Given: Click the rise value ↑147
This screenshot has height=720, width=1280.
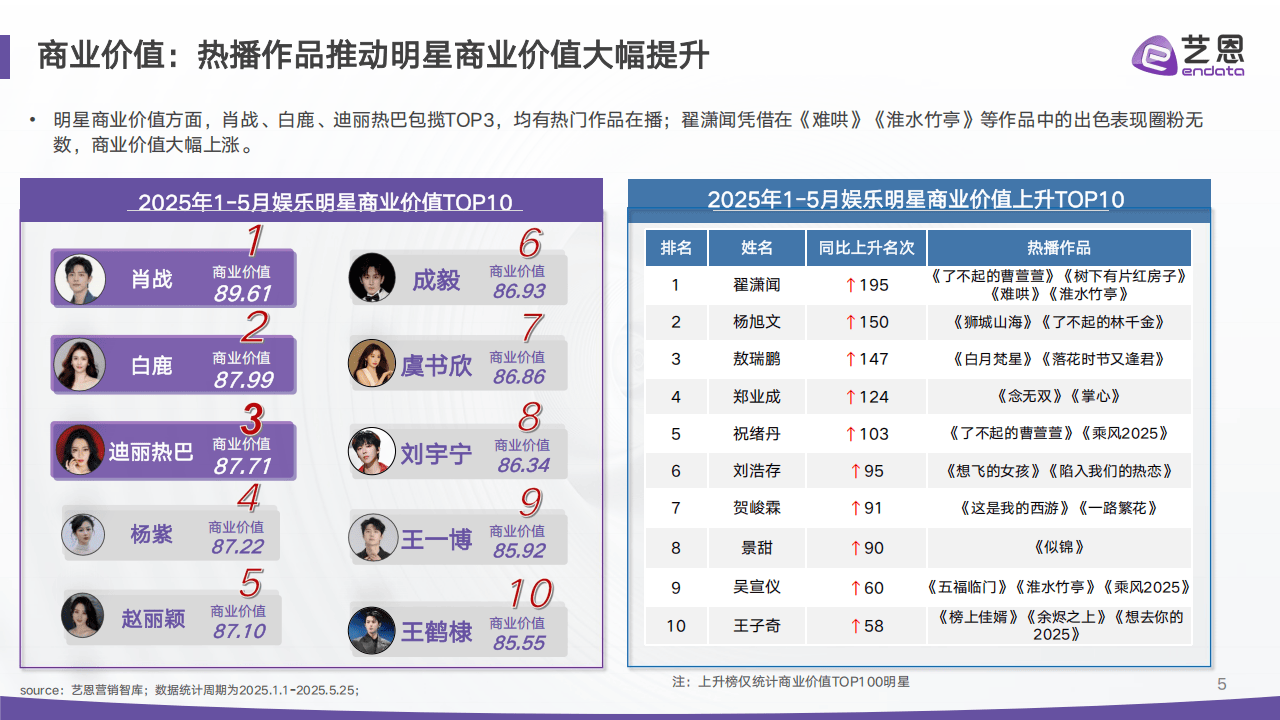Looking at the screenshot, I should point(867,359).
